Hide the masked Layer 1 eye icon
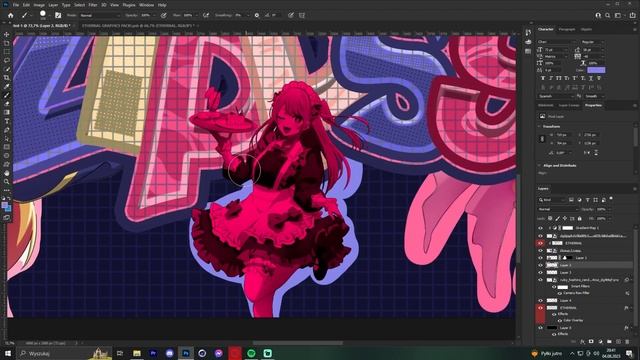This screenshot has height=360, width=640. click(540, 258)
